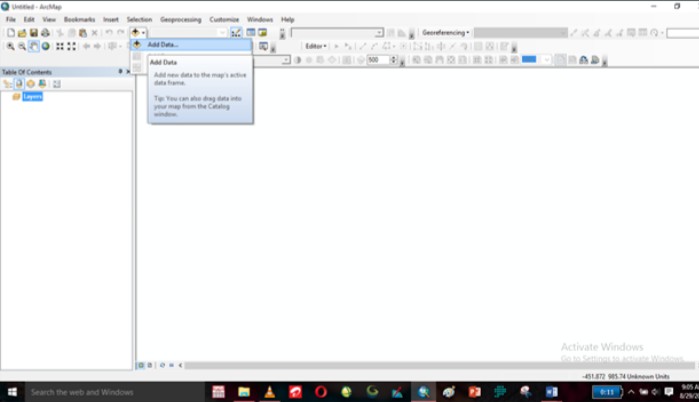Open the Selection menu
Image resolution: width=699 pixels, height=402 pixels.
tap(139, 20)
